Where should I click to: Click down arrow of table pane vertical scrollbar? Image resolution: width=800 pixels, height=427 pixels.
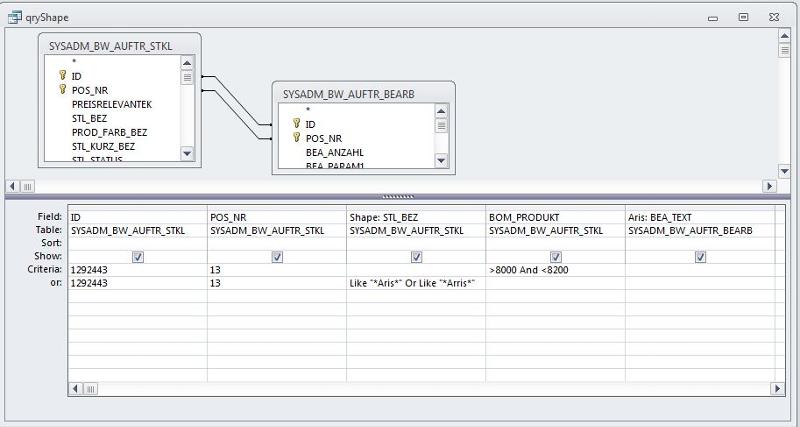(784, 171)
